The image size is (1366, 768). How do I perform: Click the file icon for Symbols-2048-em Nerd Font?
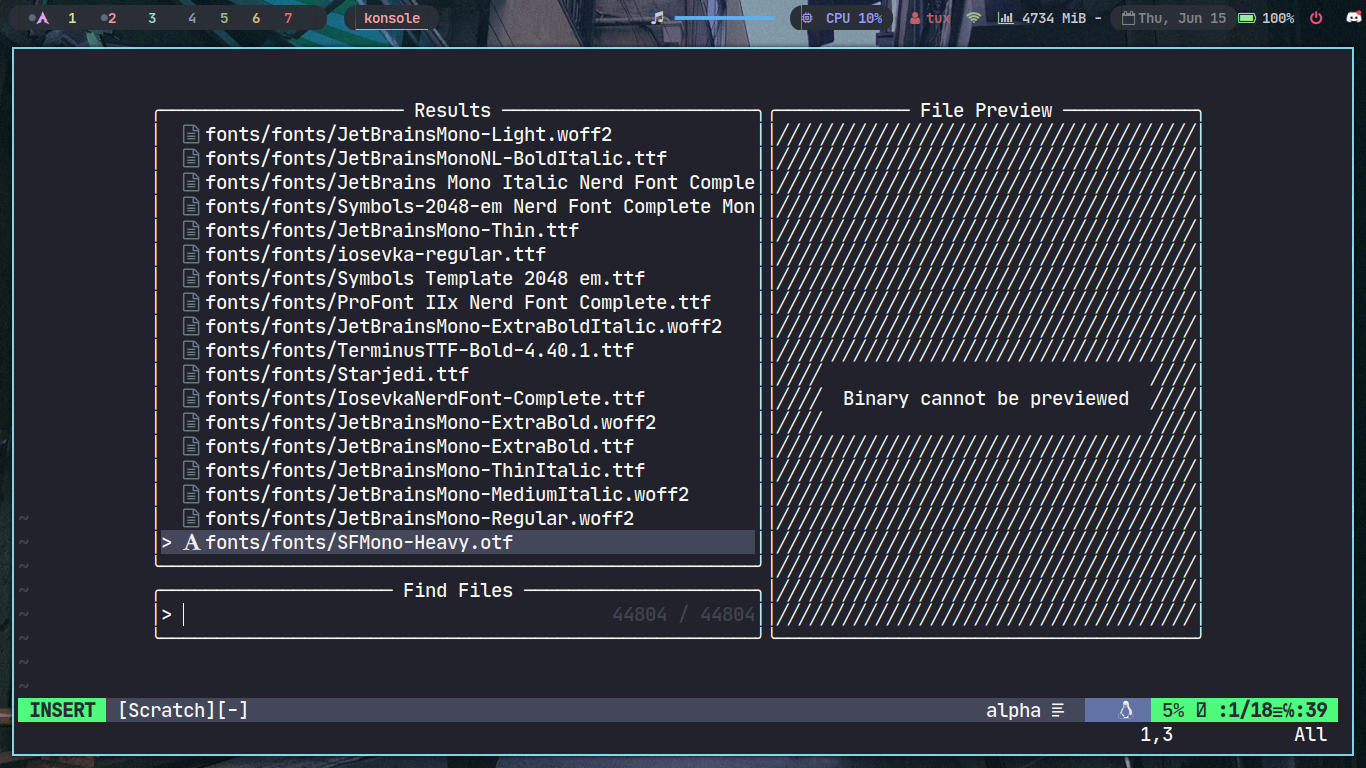click(x=191, y=206)
